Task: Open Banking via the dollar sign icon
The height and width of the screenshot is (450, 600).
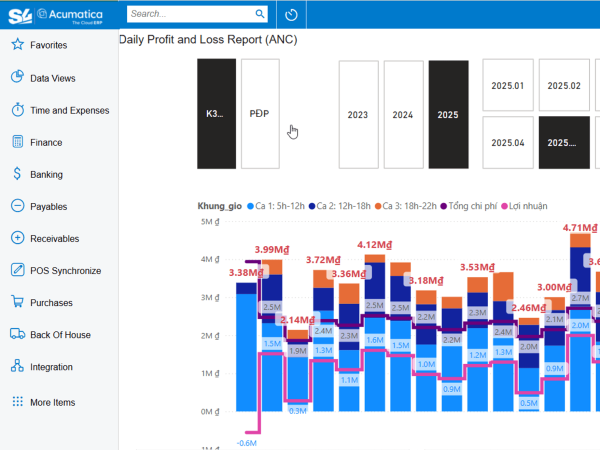Action: click(x=17, y=174)
